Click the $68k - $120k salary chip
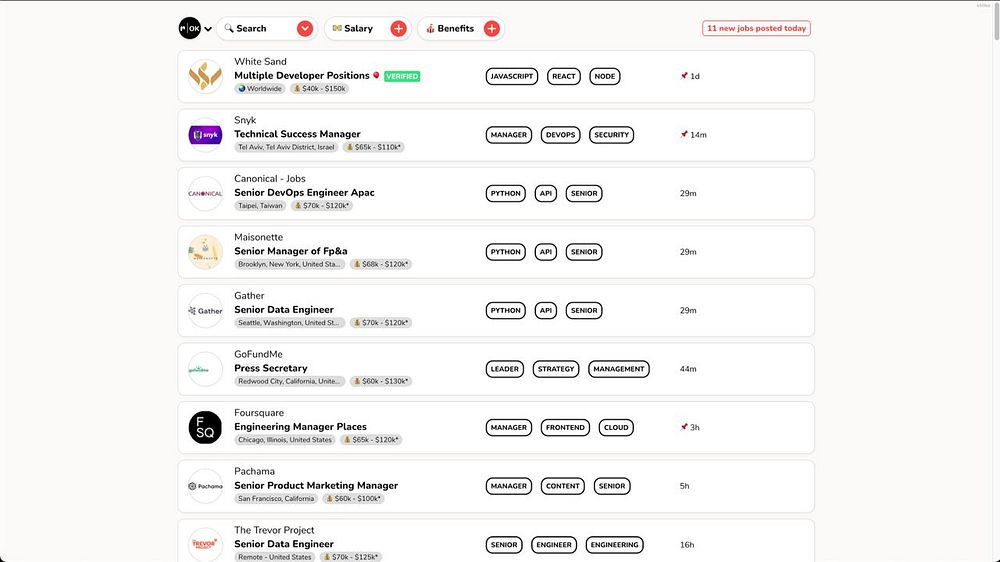Image resolution: width=1000 pixels, height=562 pixels. pos(381,264)
